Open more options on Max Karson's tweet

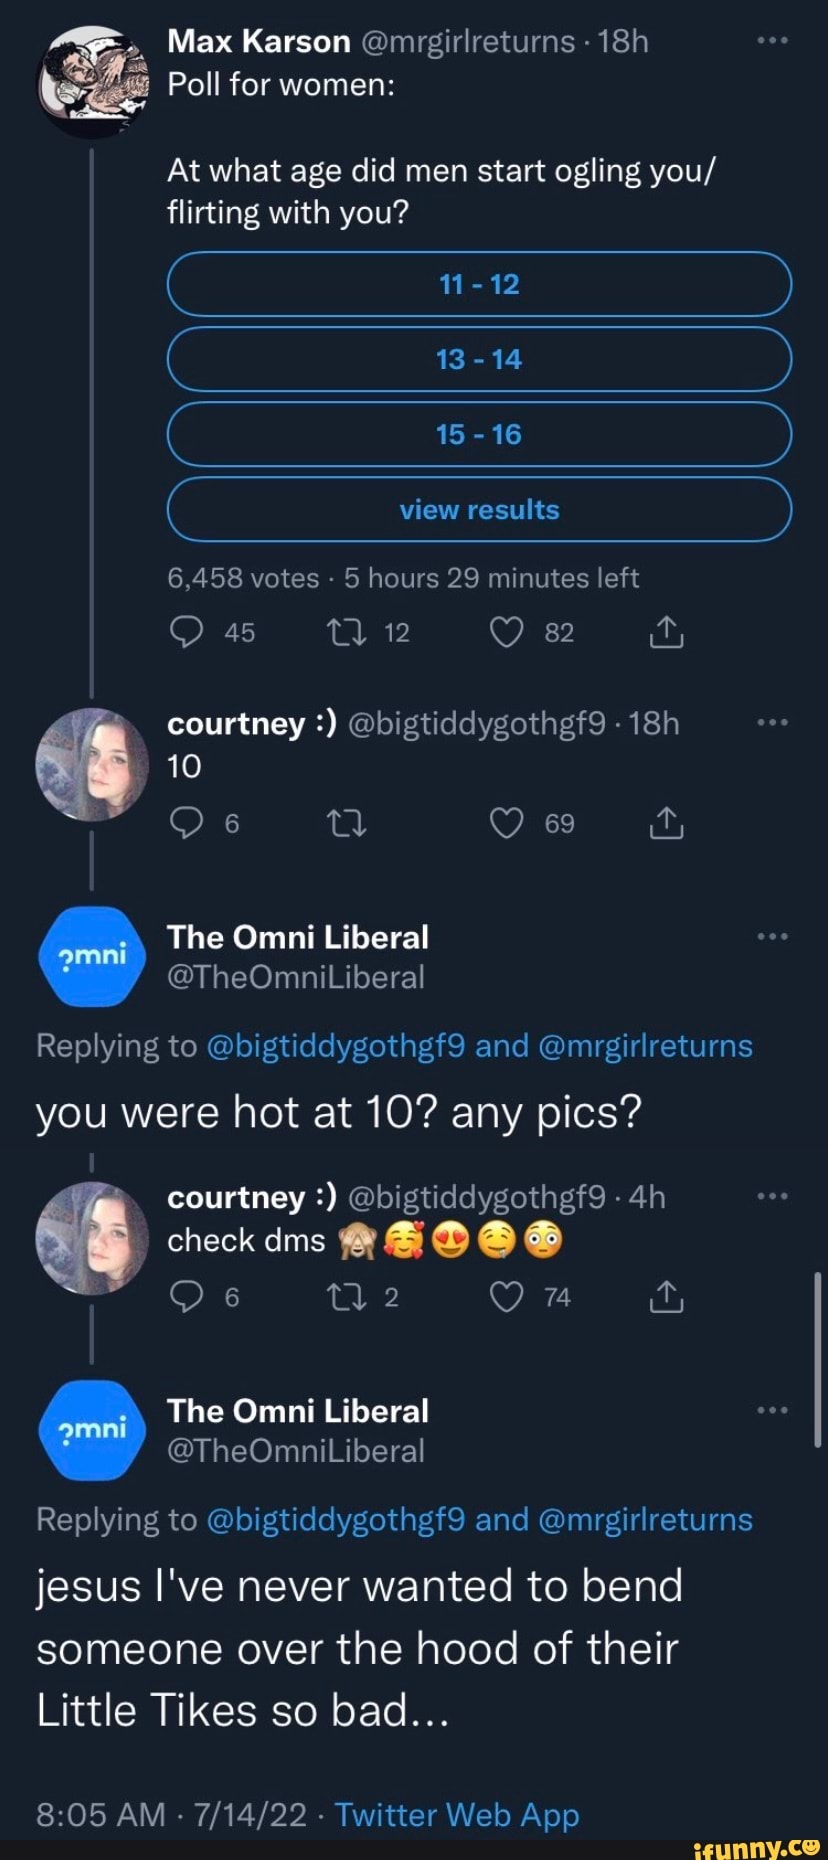point(772,41)
